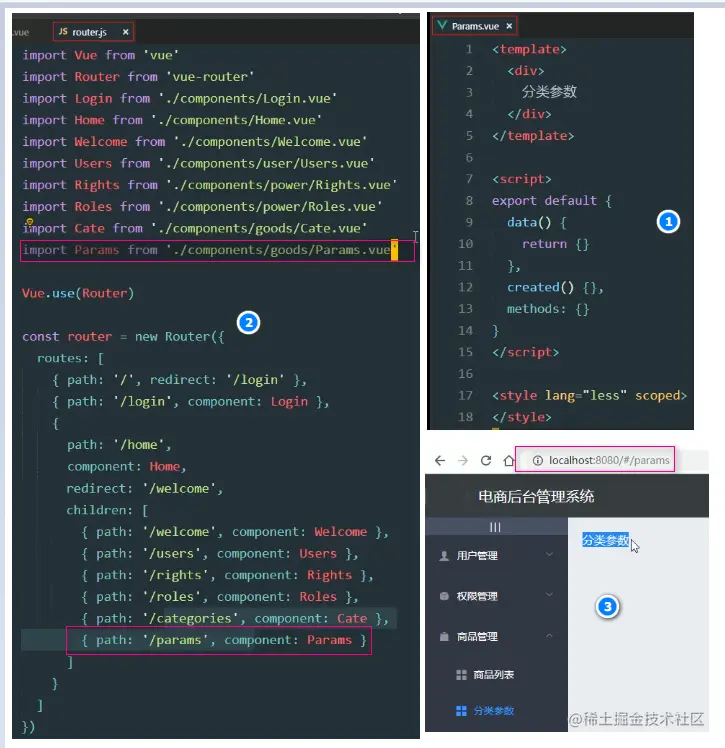Click the grid icon beside 商品列表
The width and height of the screenshot is (725, 748).
pyautogui.click(x=461, y=675)
